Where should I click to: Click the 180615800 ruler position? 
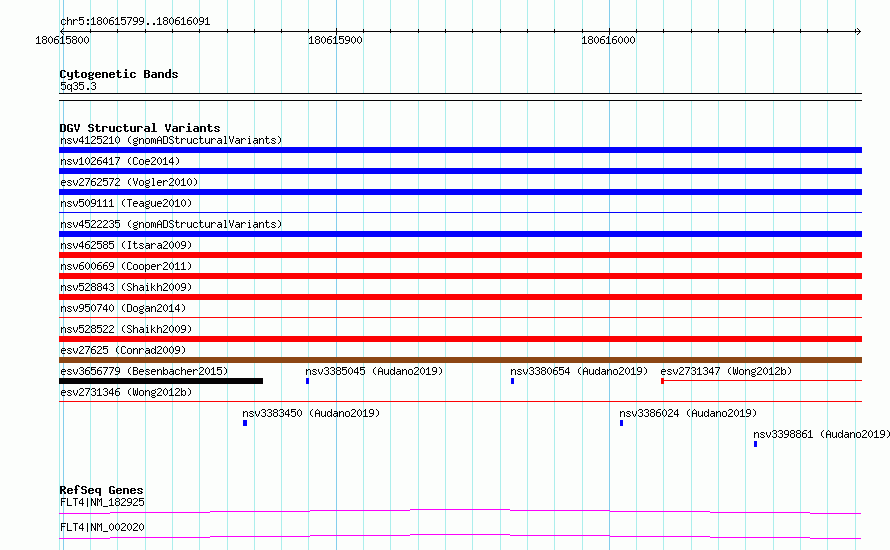point(62,40)
